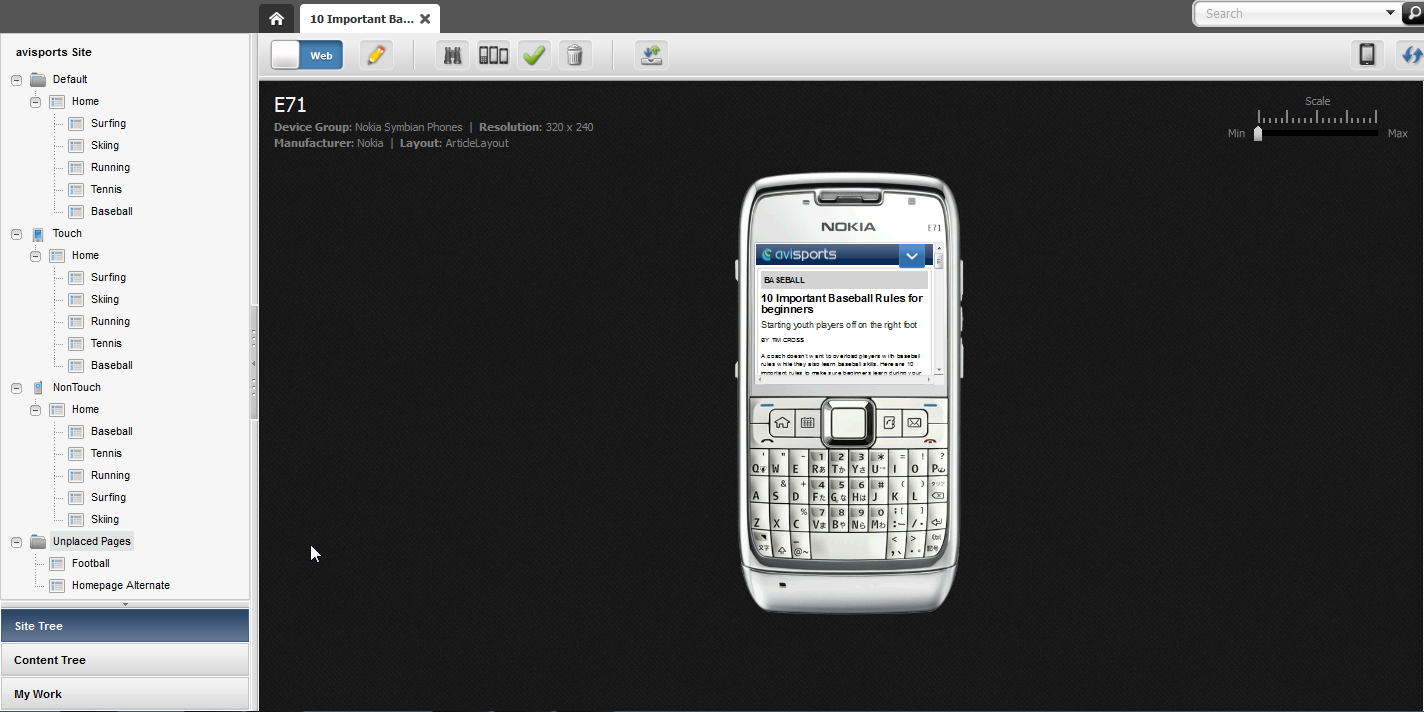Click the Search magnifier icon
The image size is (1424, 712).
[1414, 13]
